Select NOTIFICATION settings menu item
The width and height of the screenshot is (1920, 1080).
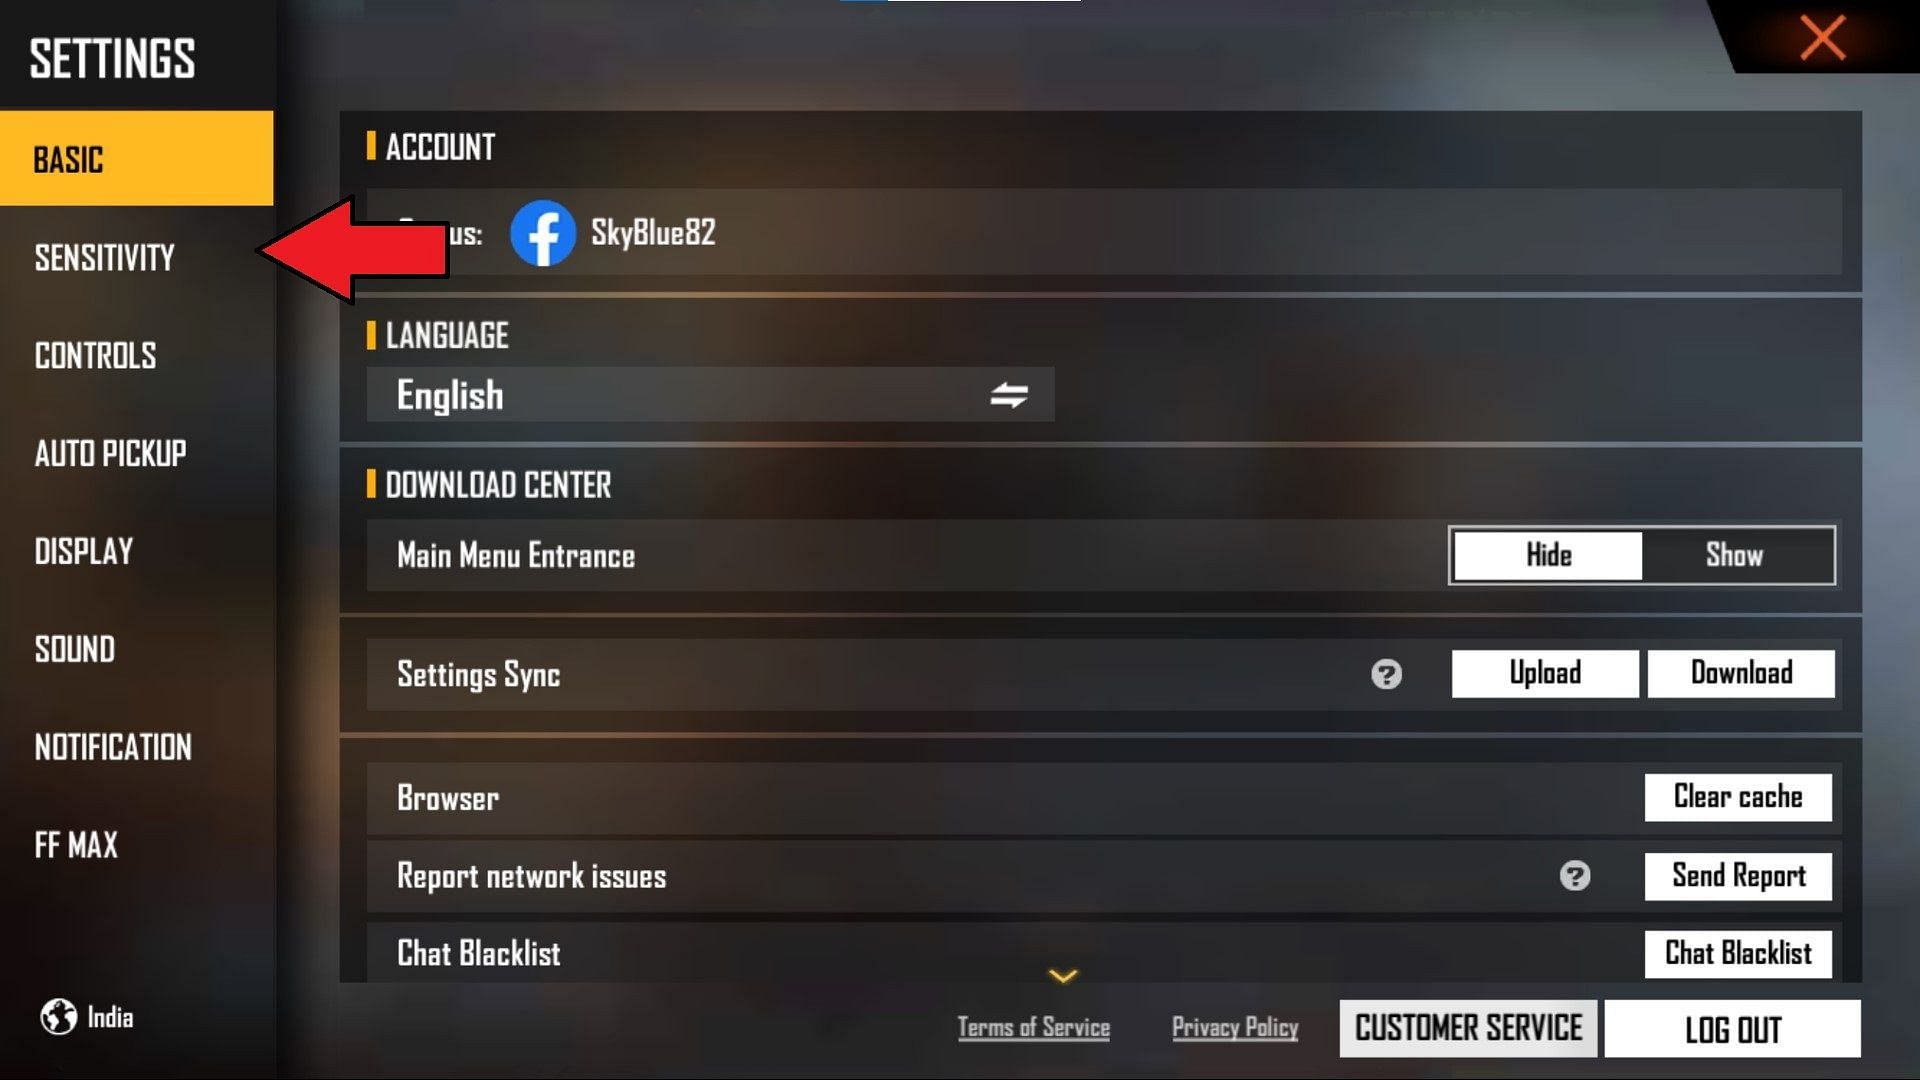[x=113, y=748]
